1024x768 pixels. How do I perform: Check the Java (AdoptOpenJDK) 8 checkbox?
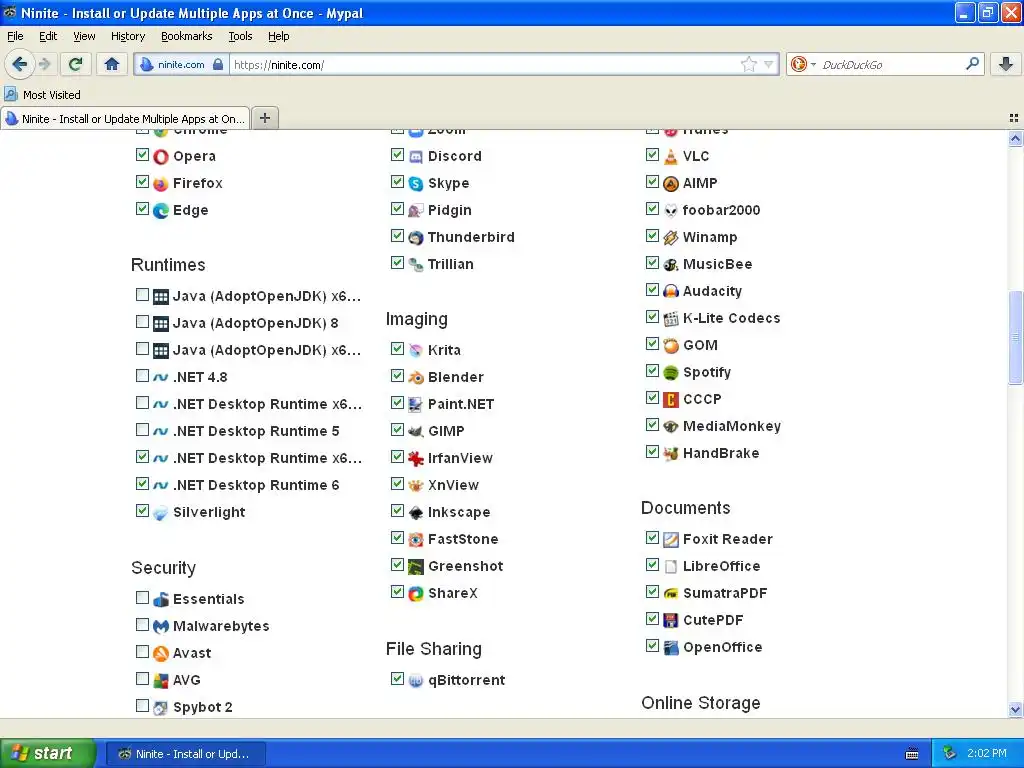[142, 321]
